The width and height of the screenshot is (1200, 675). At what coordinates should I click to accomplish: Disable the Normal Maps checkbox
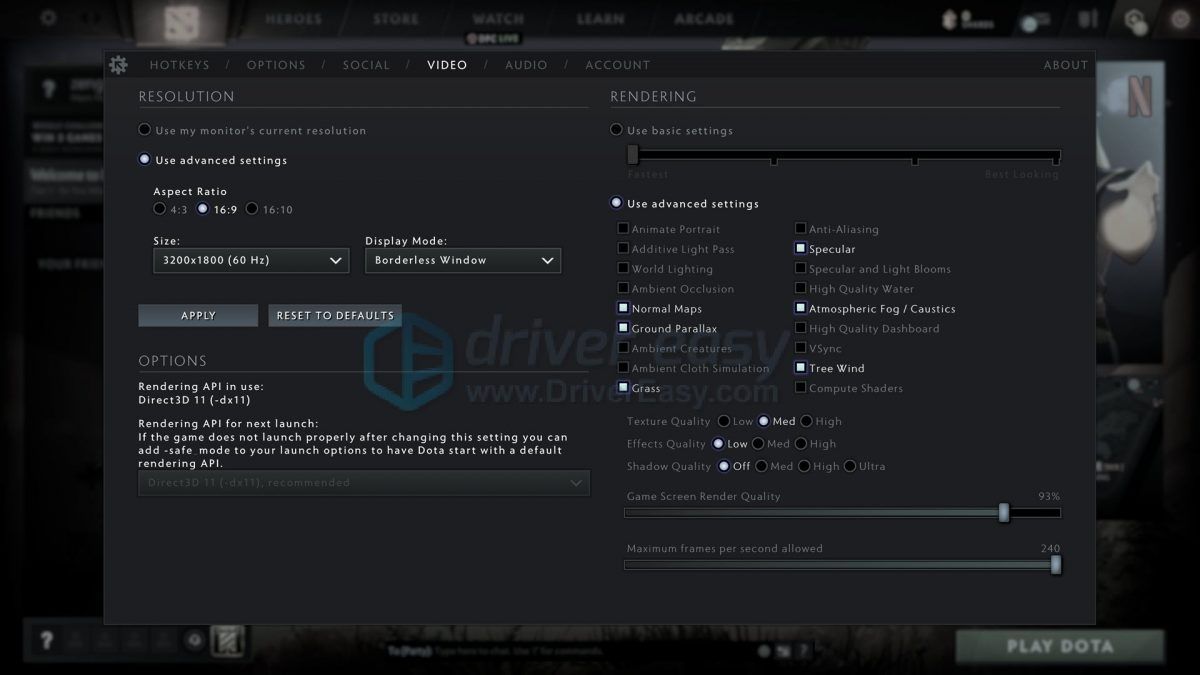click(624, 309)
